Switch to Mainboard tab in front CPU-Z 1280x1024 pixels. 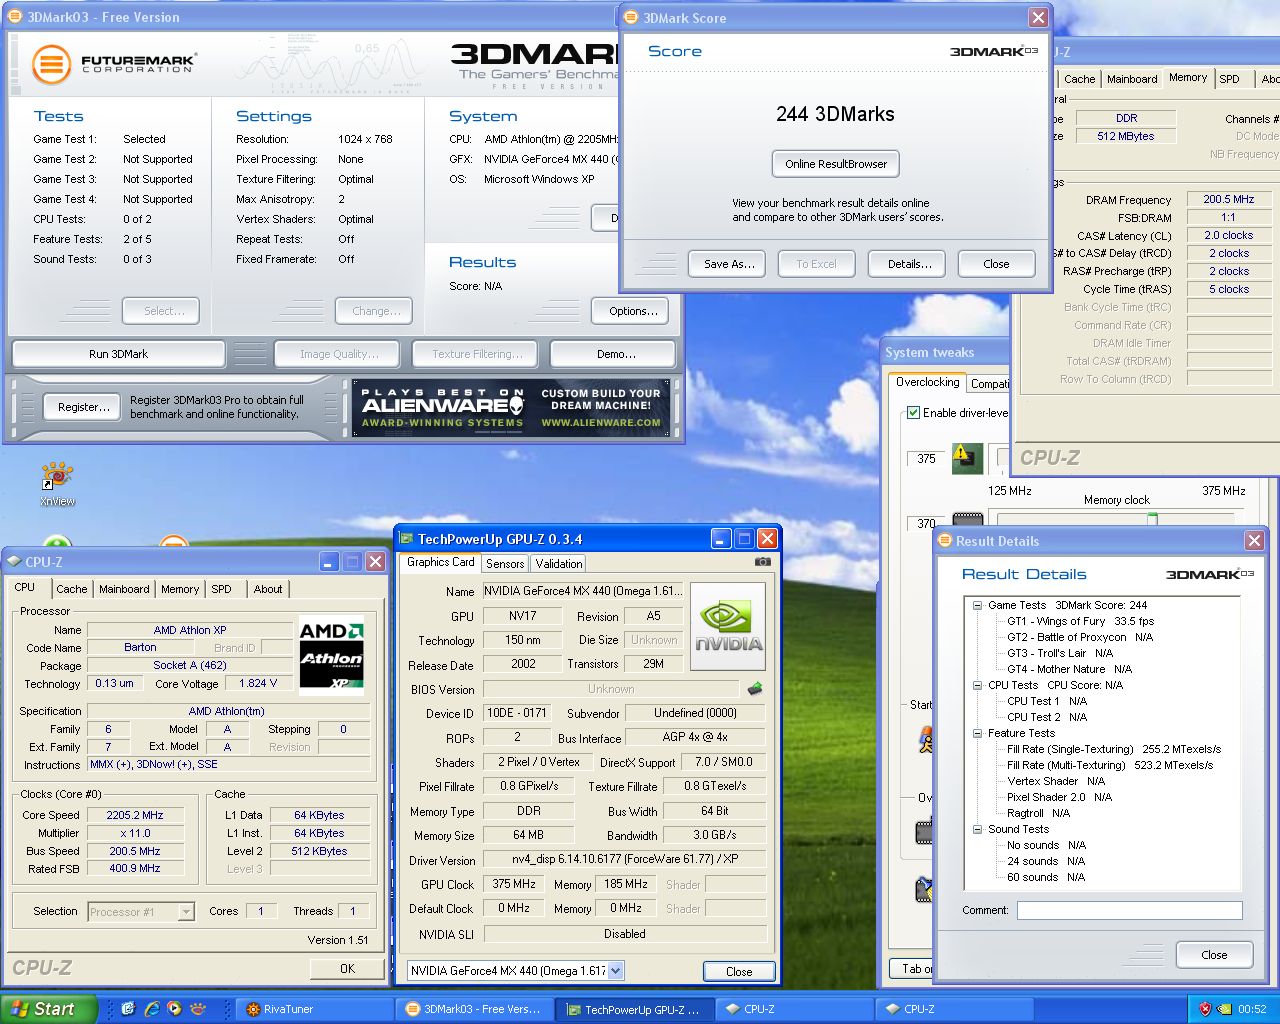tap(124, 589)
